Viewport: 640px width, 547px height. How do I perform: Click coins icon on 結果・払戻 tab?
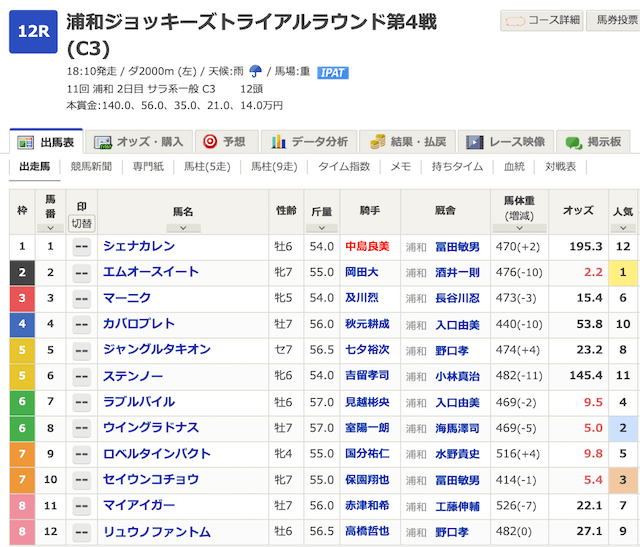378,142
